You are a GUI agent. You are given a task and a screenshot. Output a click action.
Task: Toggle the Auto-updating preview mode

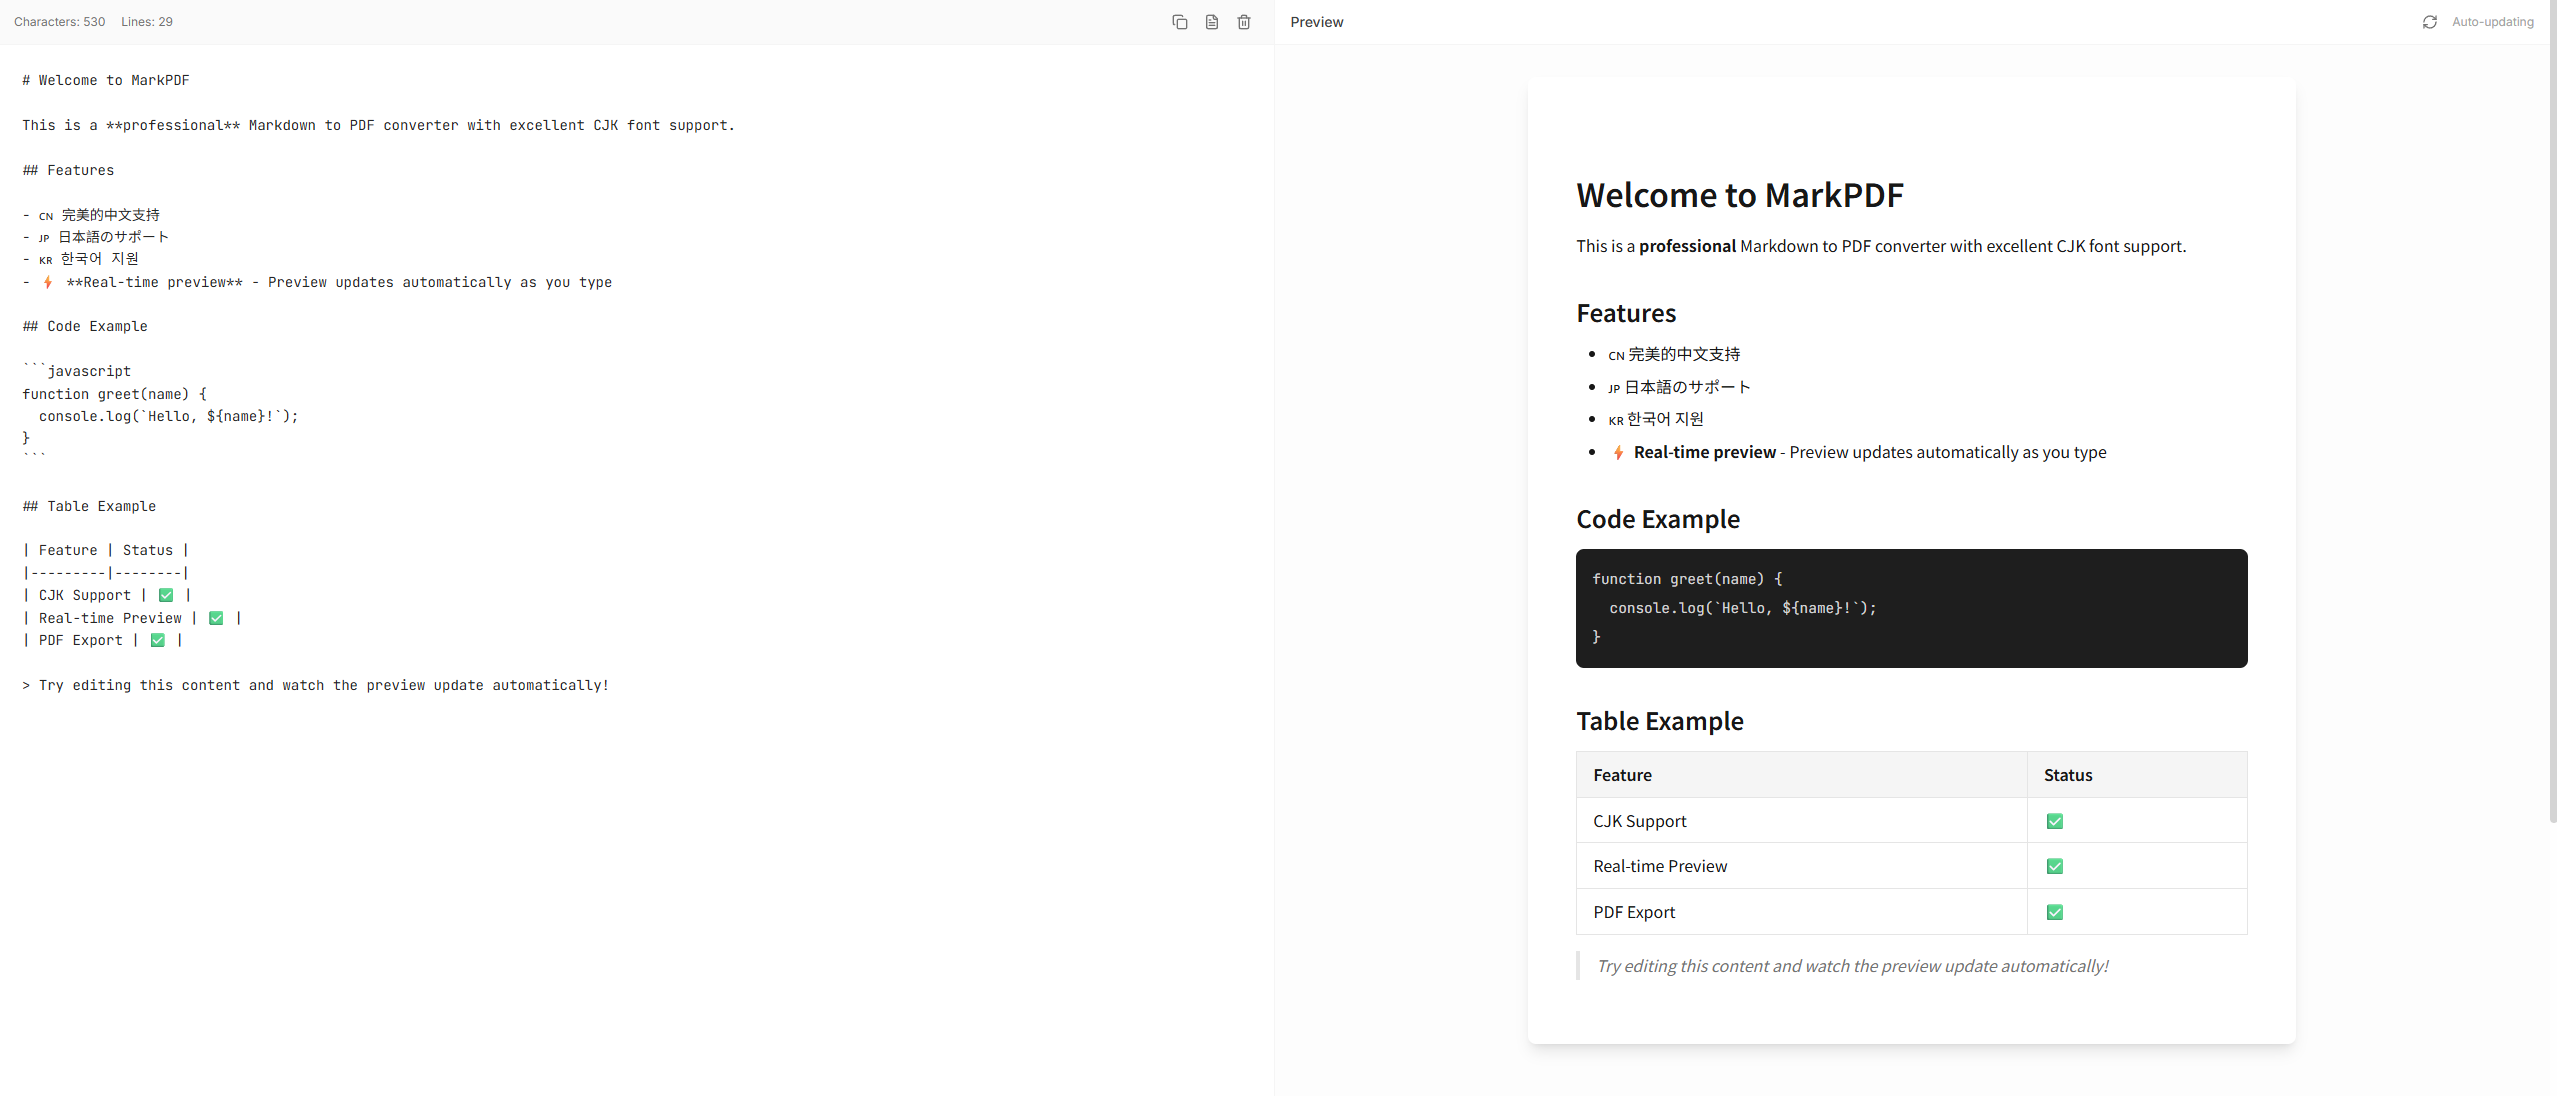[x=2492, y=21]
